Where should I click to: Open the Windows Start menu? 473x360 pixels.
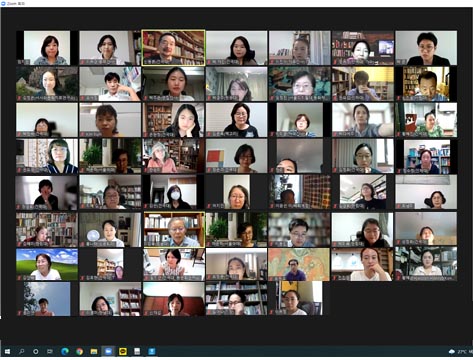point(7,351)
